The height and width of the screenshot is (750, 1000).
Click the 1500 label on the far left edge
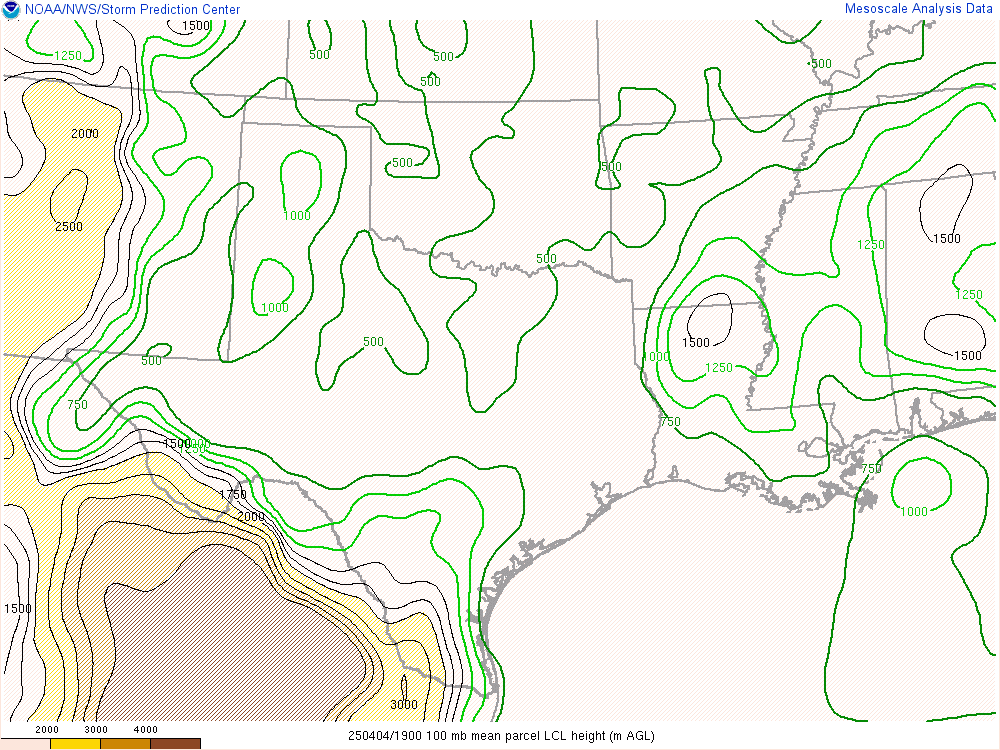(x=18, y=609)
